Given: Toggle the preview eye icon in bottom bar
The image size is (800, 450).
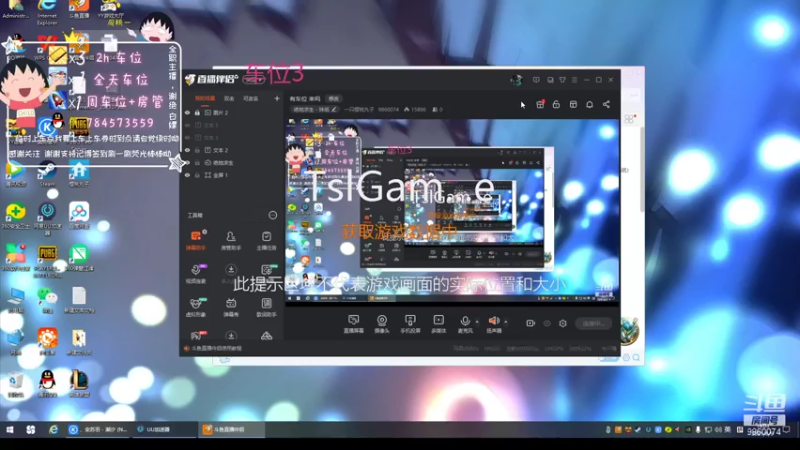Looking at the screenshot, I should tap(546, 323).
